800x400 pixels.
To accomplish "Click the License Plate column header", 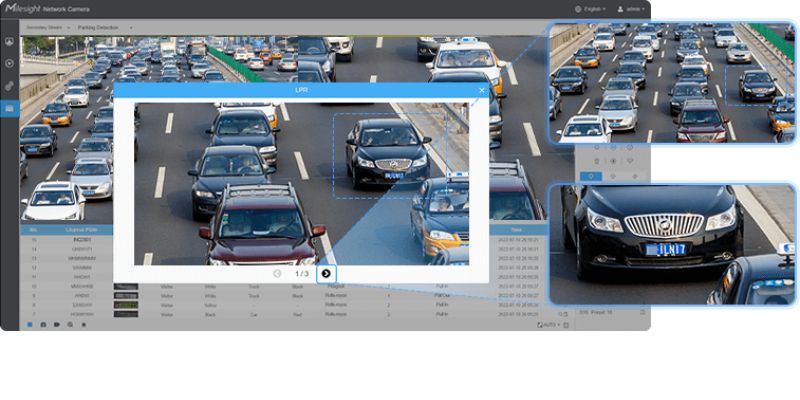I will pyautogui.click(x=82, y=231).
